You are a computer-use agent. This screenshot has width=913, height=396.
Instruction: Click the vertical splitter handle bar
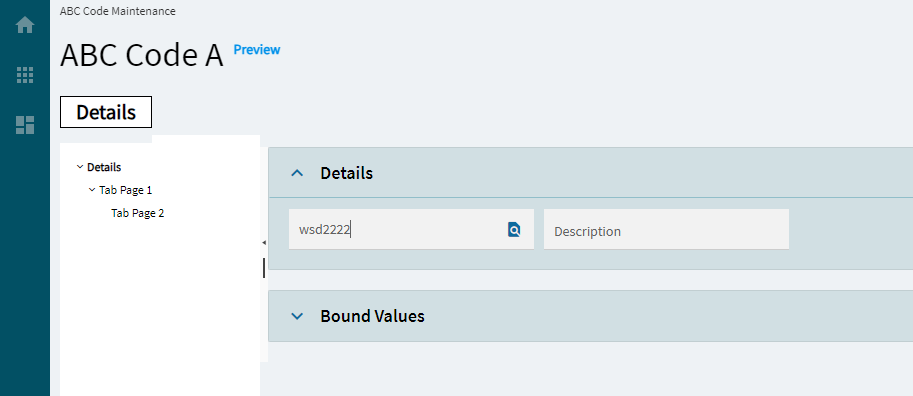[x=264, y=268]
